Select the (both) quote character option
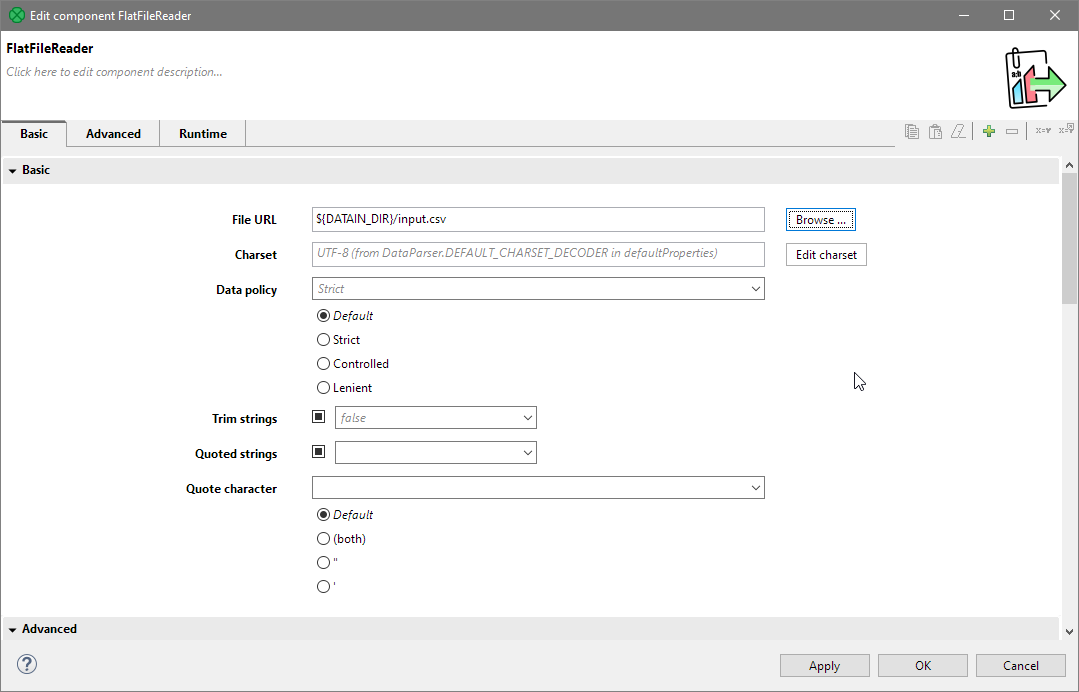 pos(323,538)
